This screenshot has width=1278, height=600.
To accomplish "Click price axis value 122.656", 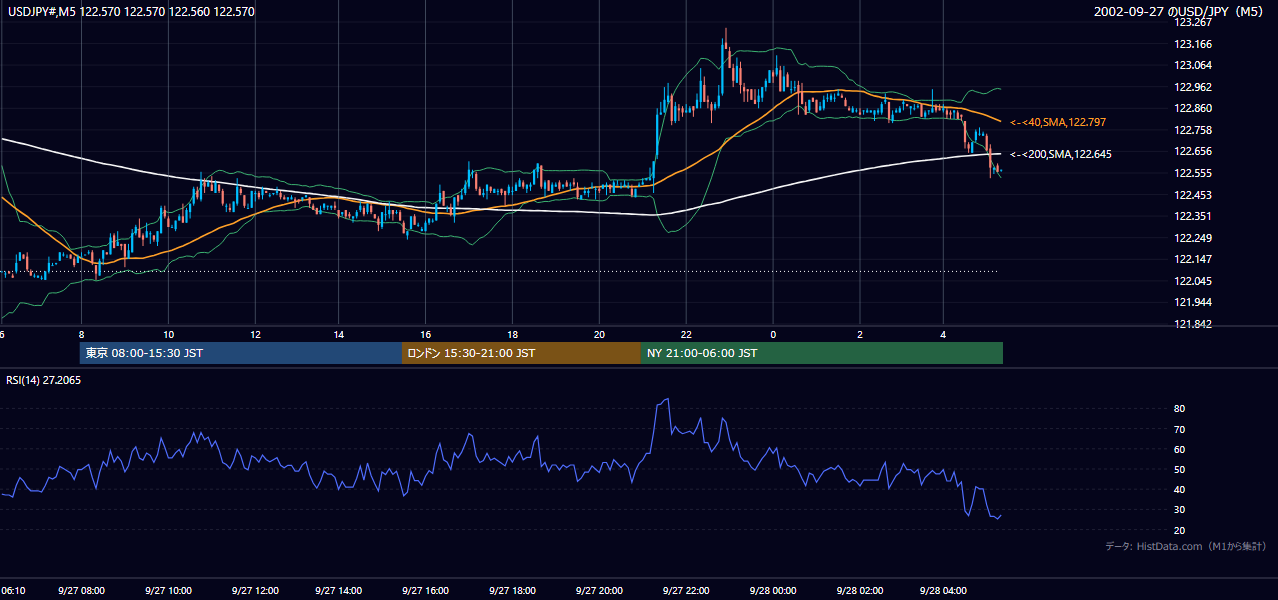I will [x=1194, y=151].
